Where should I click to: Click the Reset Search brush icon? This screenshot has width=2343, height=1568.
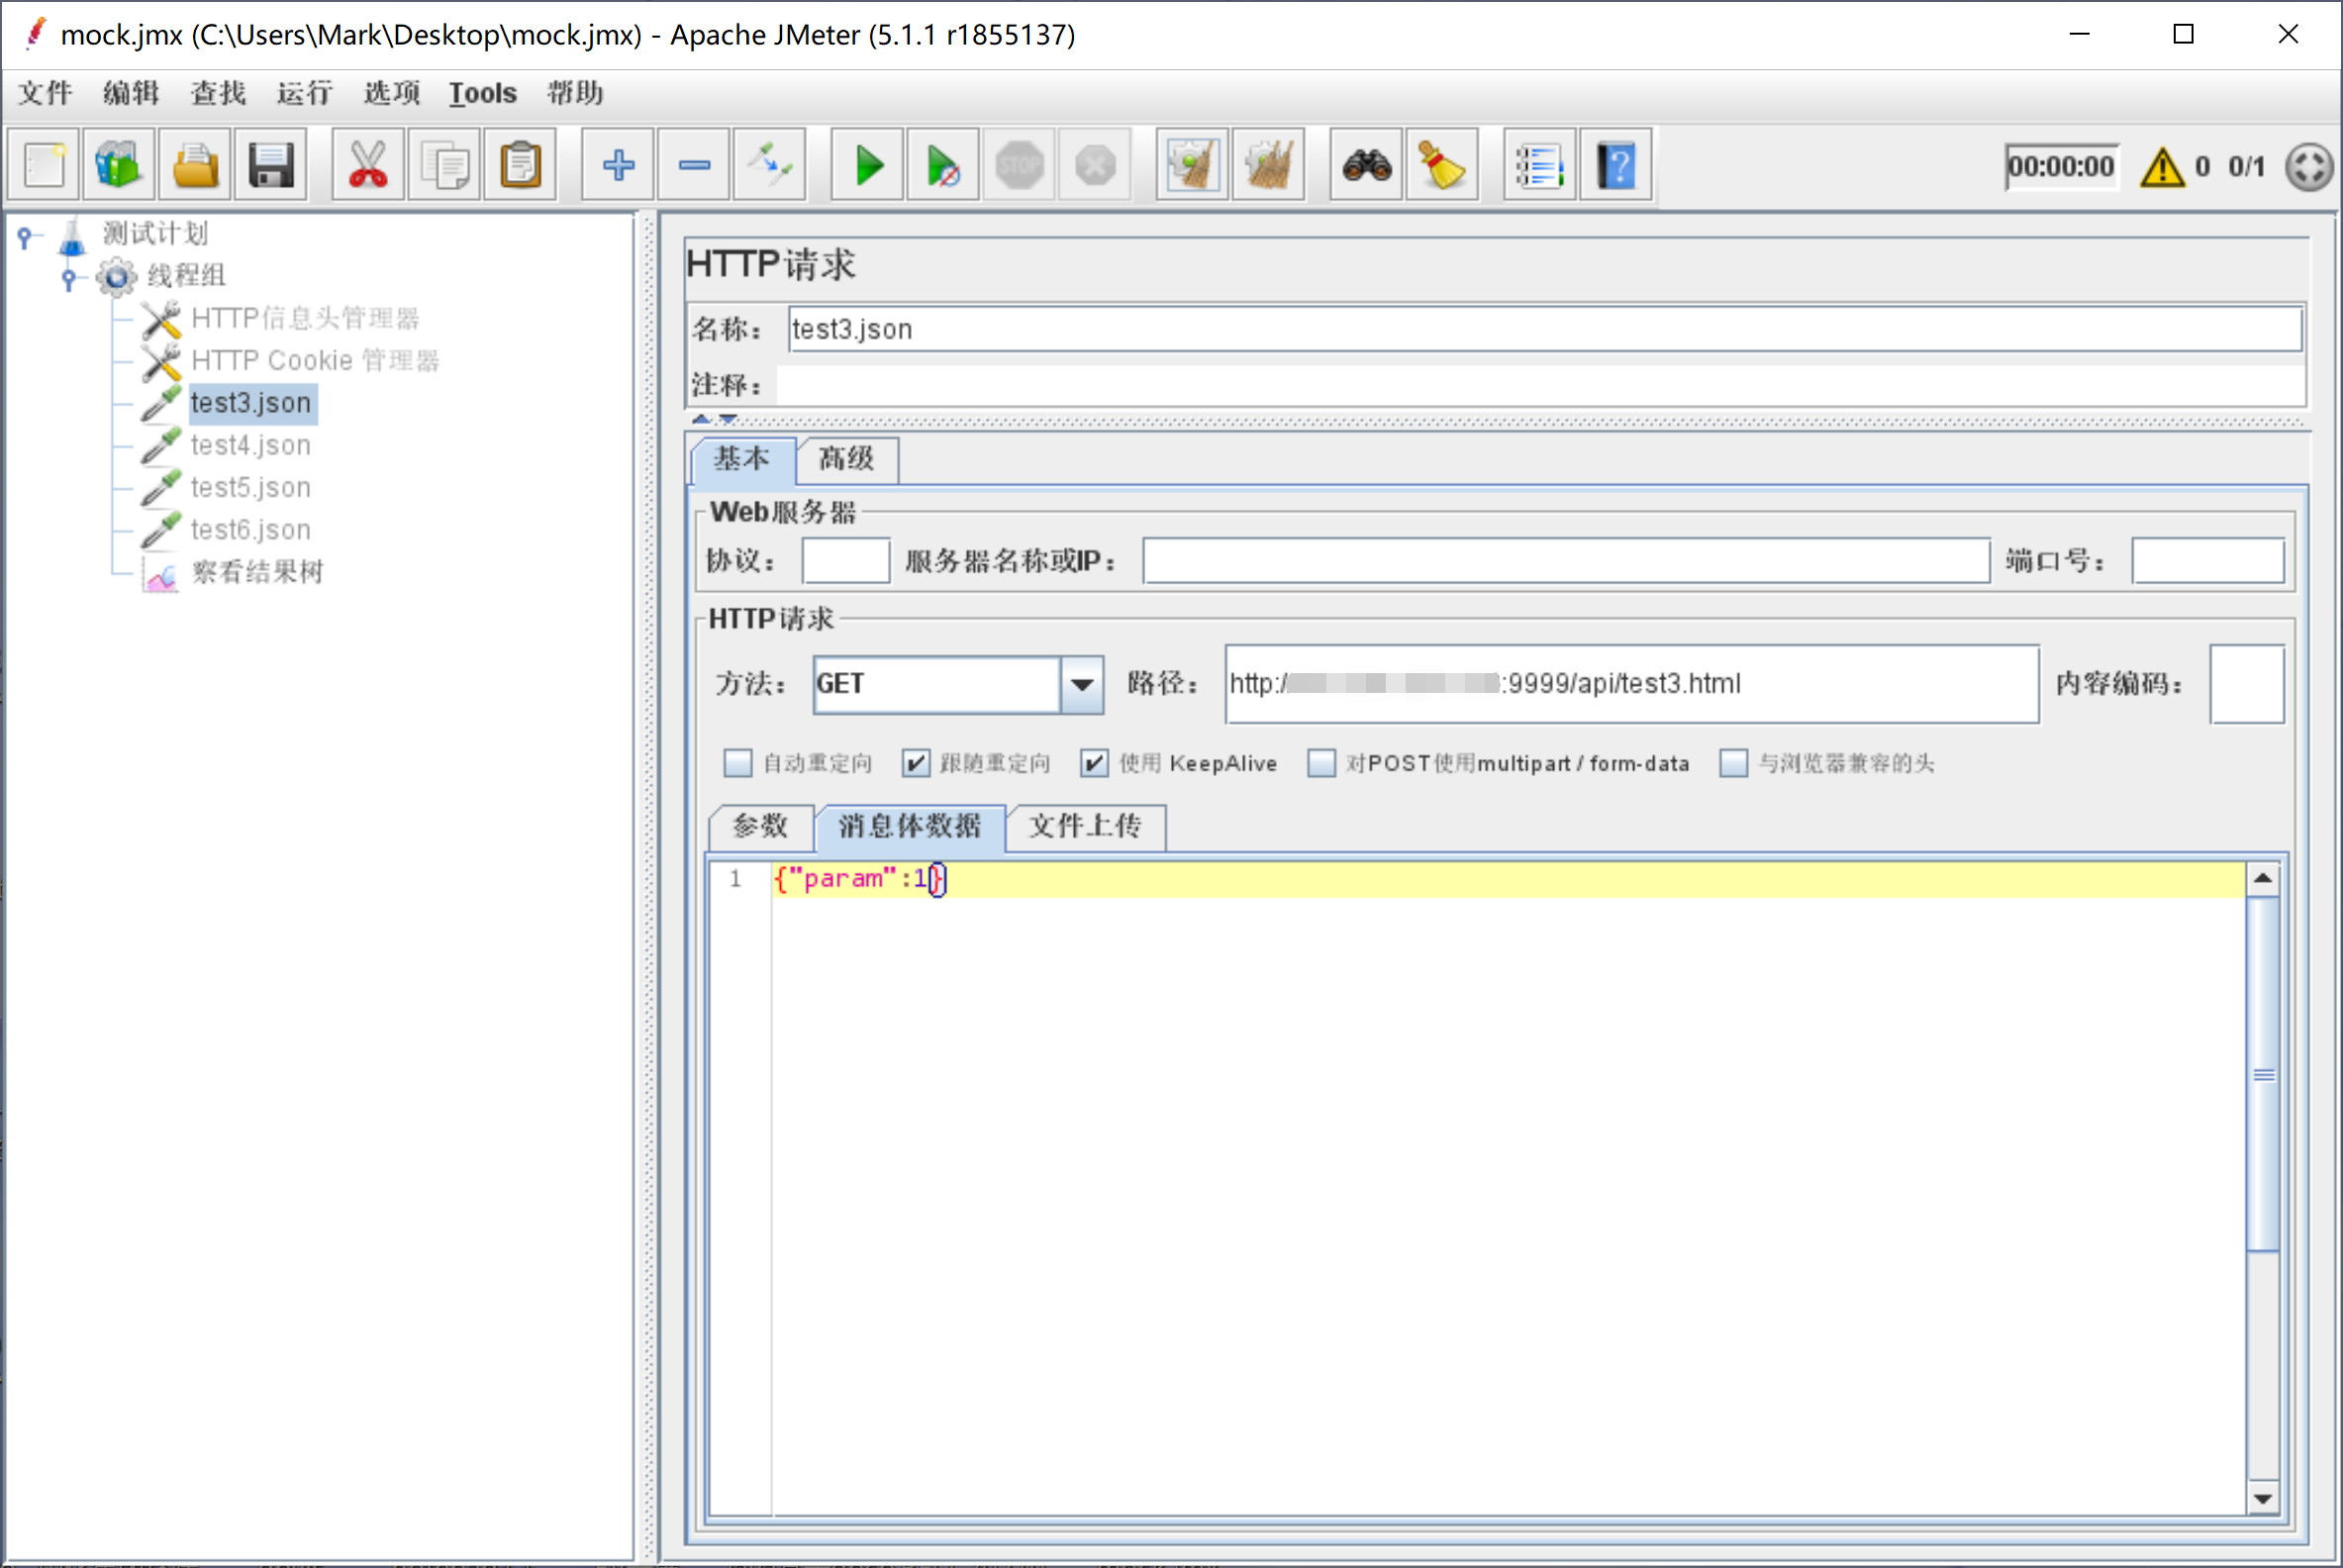[x=1442, y=165]
